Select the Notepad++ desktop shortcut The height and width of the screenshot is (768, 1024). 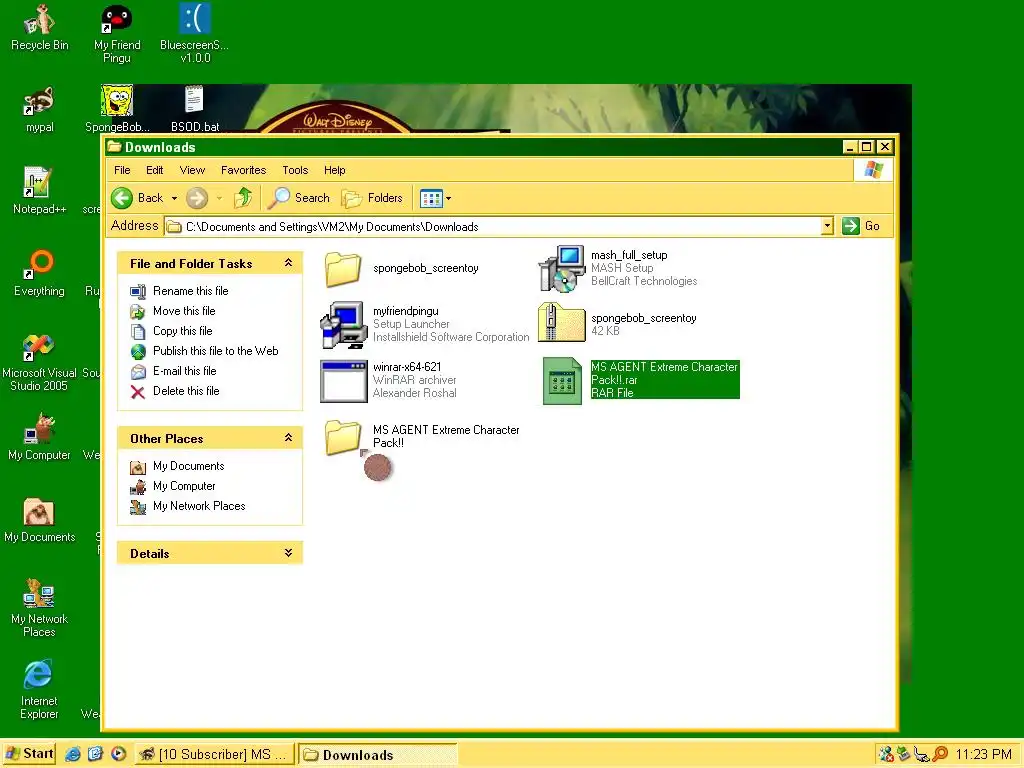pos(39,191)
